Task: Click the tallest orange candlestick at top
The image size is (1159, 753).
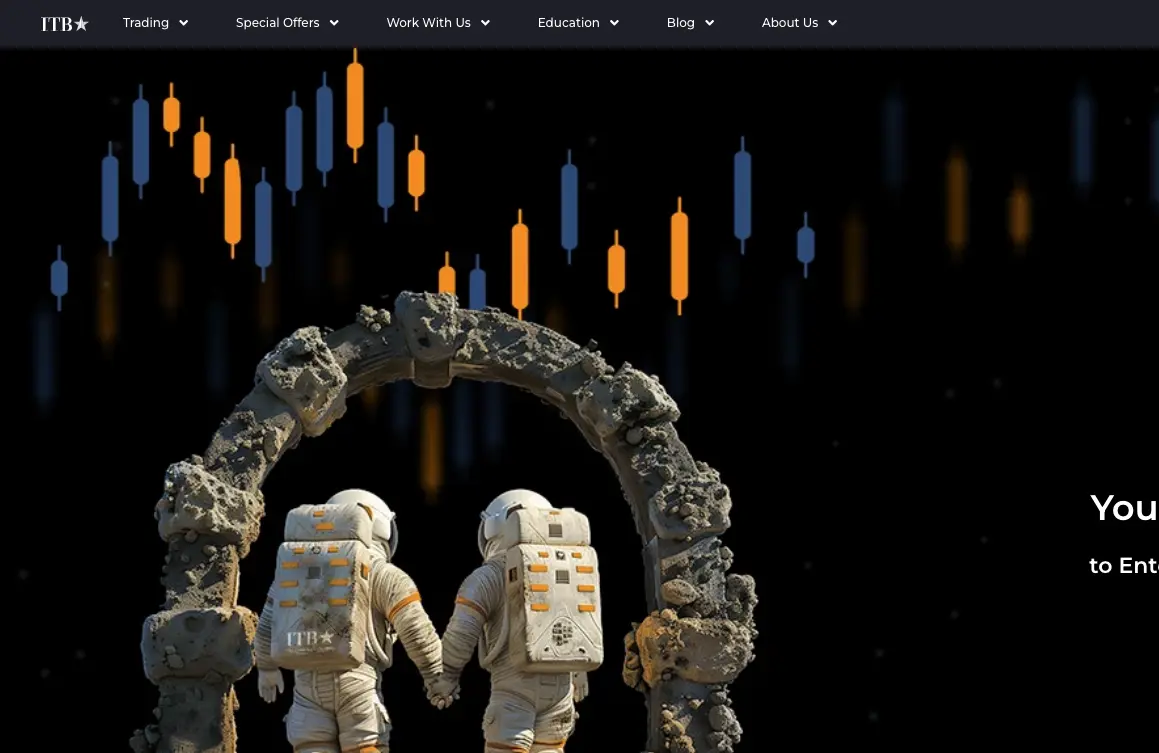Action: [355, 103]
